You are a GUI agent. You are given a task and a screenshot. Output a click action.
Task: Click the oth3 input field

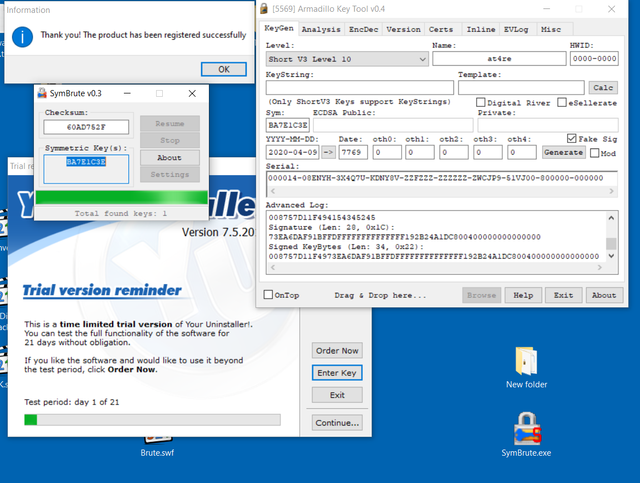[x=488, y=152]
